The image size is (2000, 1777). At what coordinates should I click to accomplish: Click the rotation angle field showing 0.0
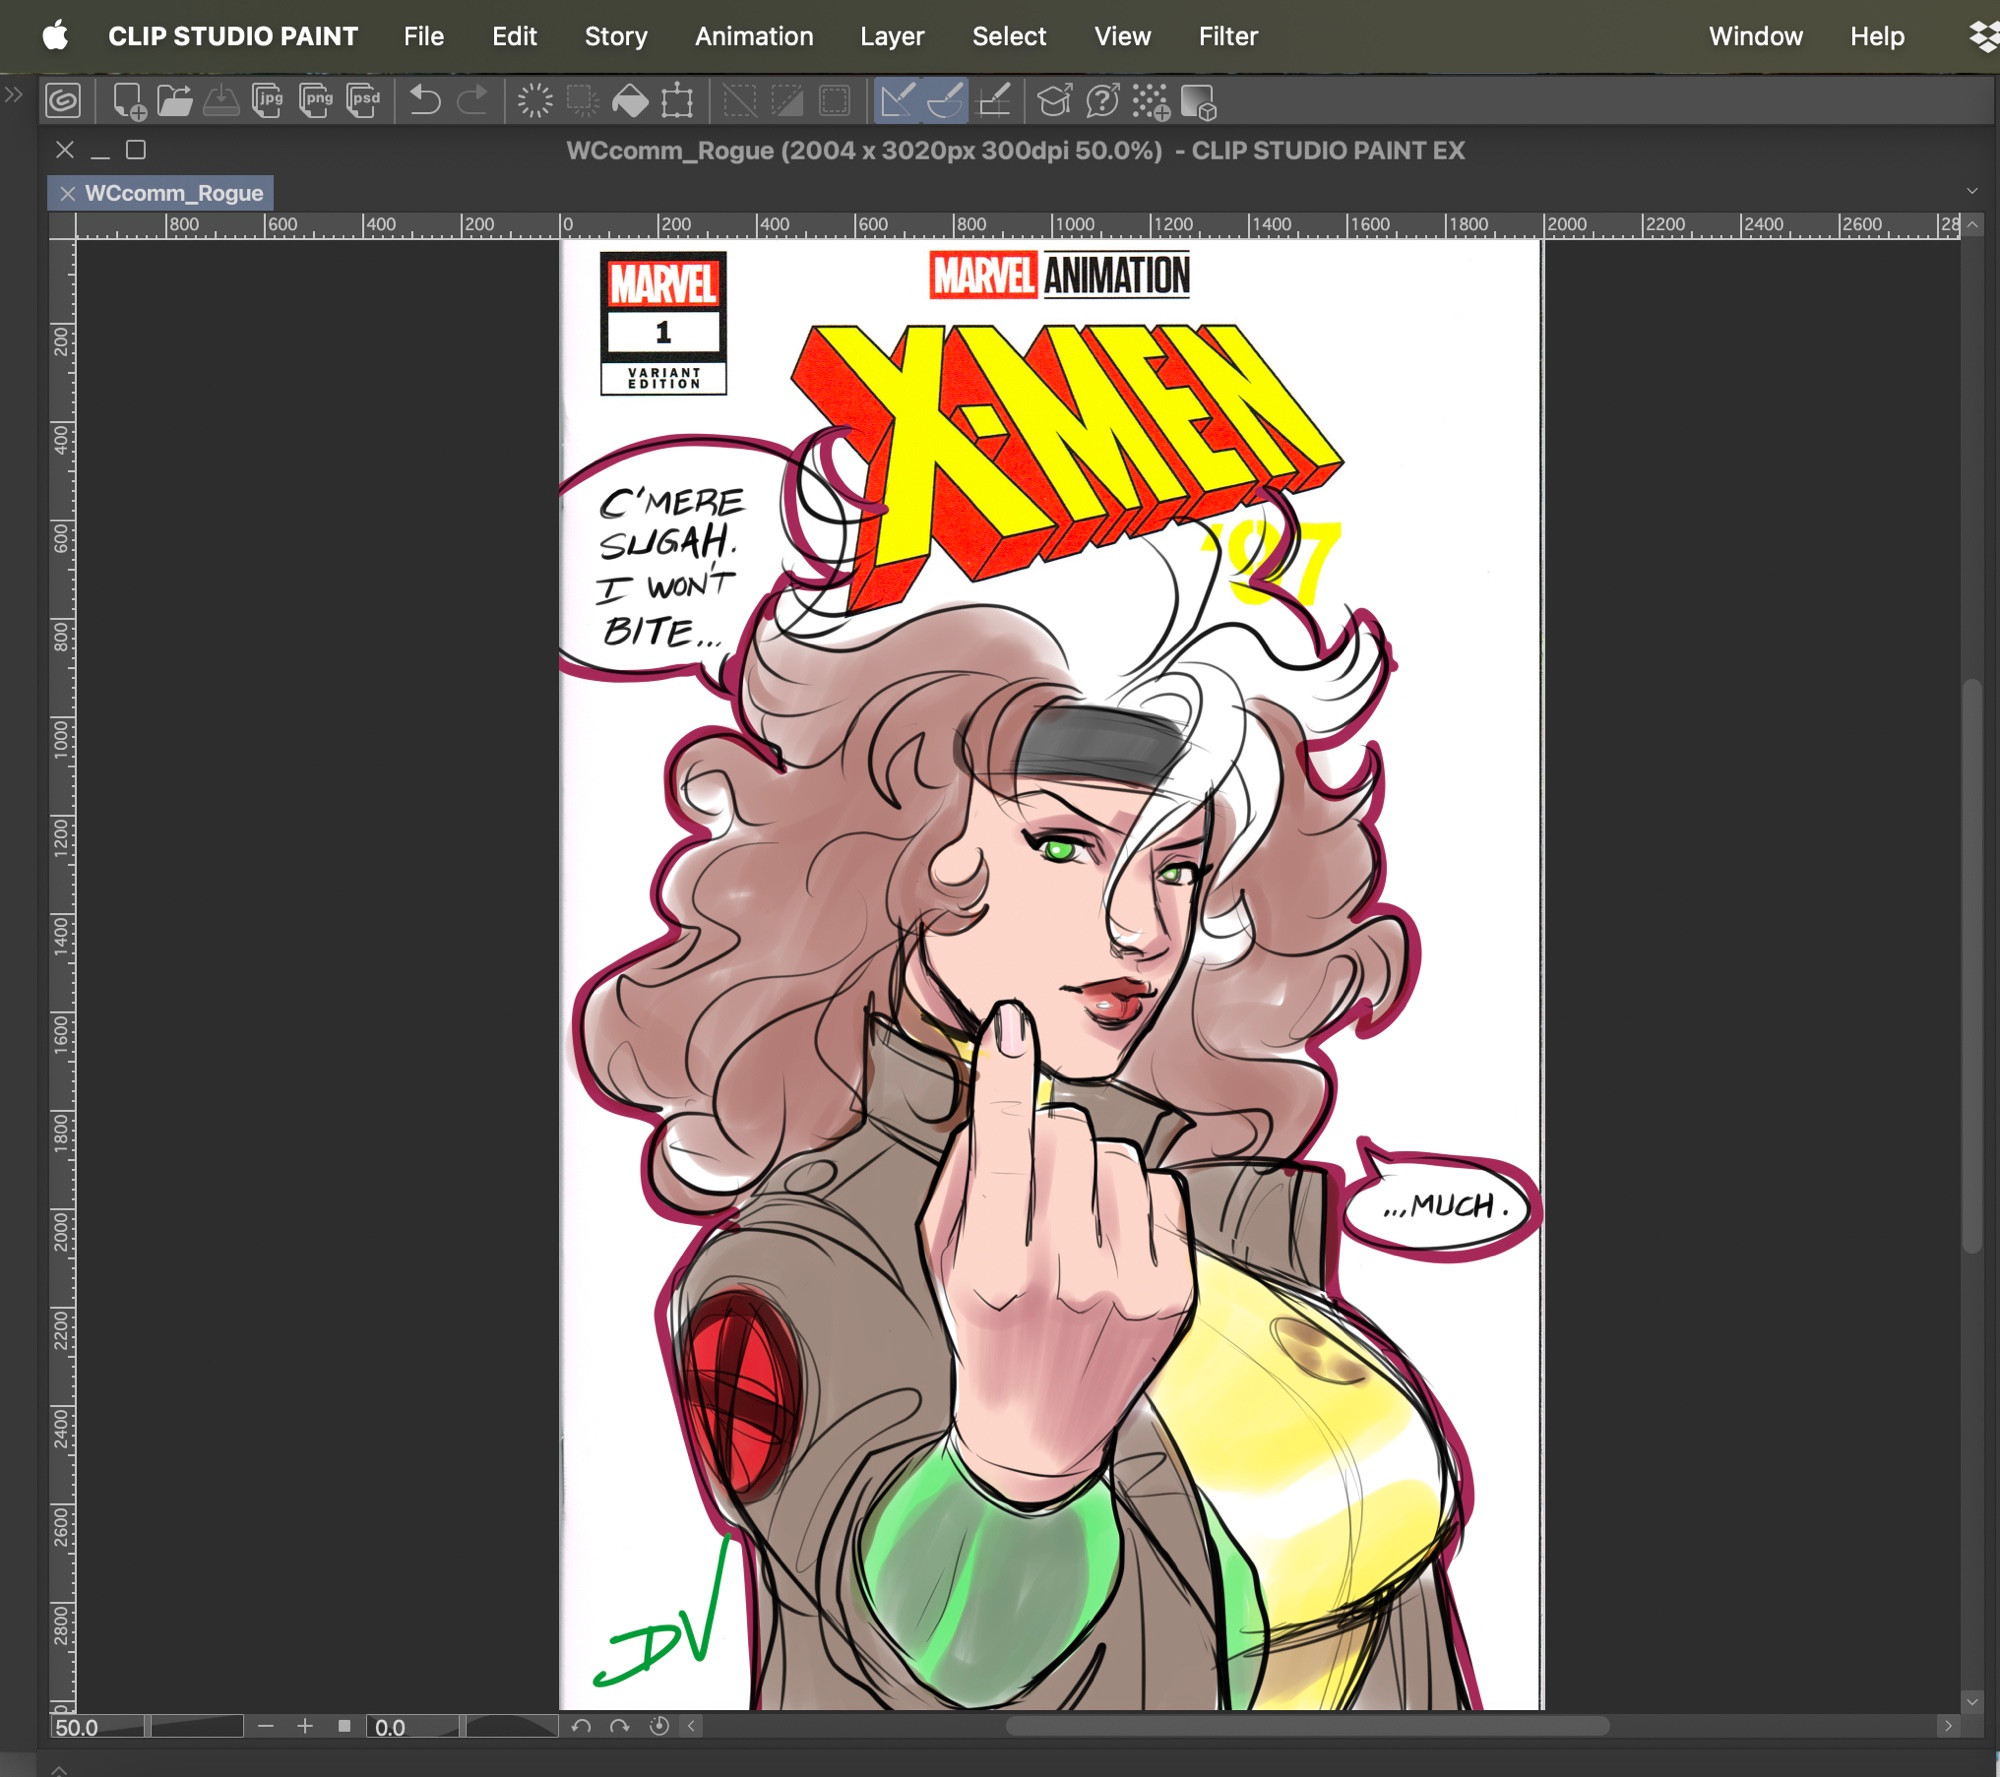(x=412, y=1727)
